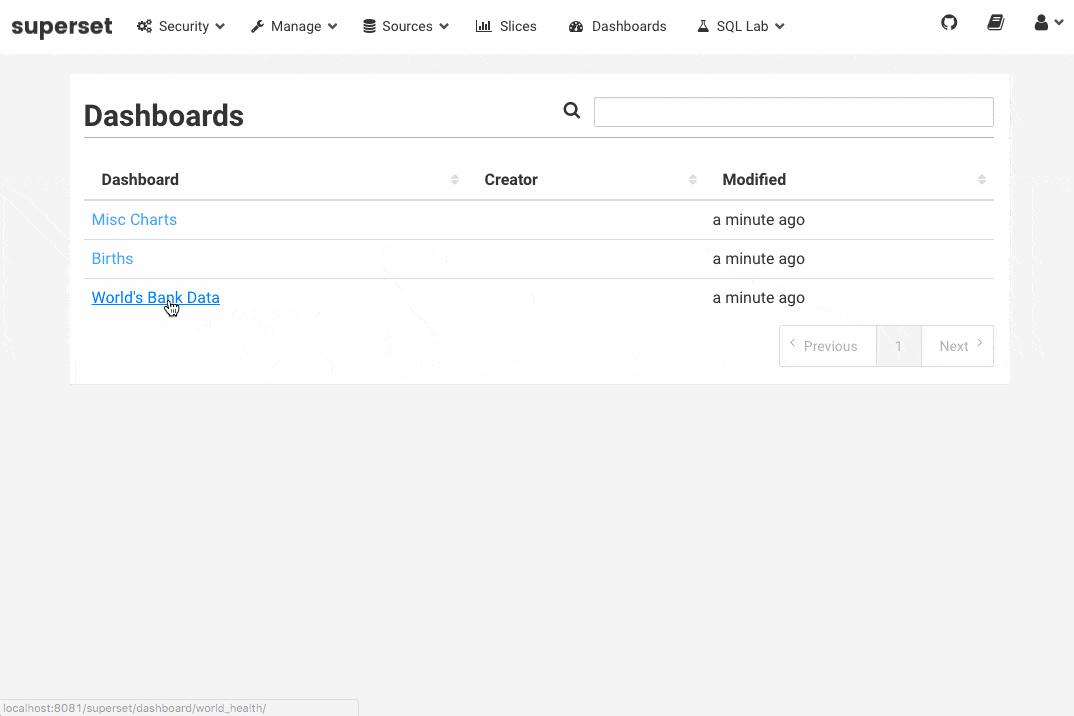Go to Slices in navbar

507,27
